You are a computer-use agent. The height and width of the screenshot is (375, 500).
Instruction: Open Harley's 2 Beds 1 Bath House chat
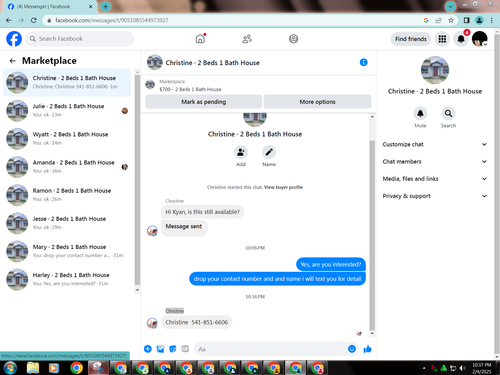(67, 279)
